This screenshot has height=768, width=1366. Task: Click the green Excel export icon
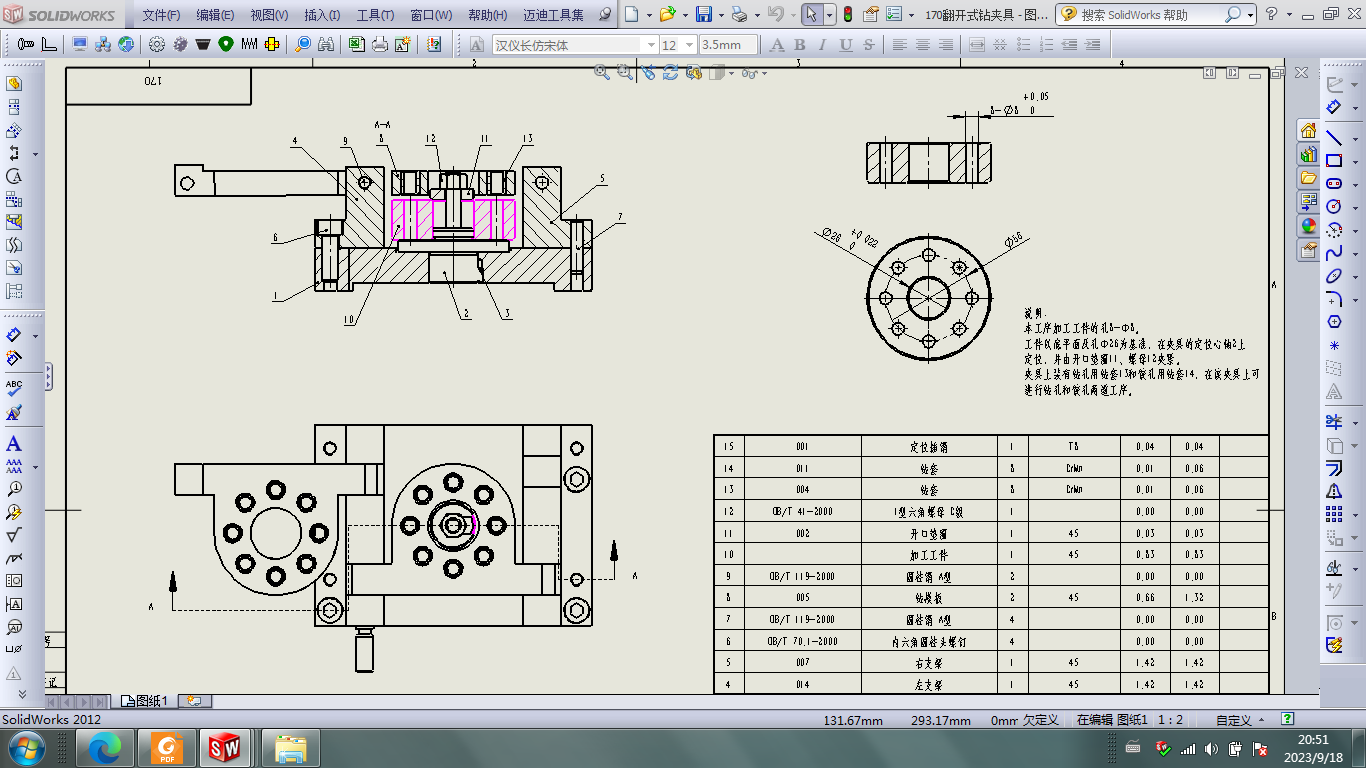(357, 45)
